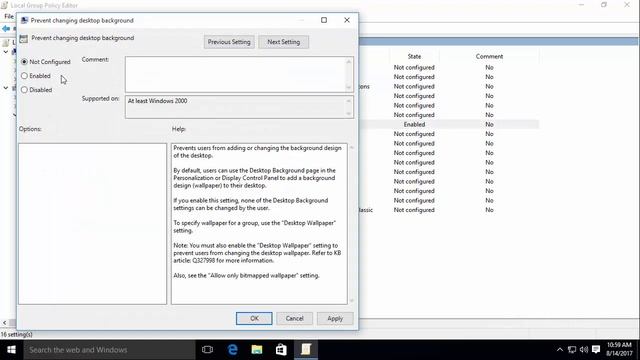Go to Previous Setting
The height and width of the screenshot is (360, 640).
[229, 42]
